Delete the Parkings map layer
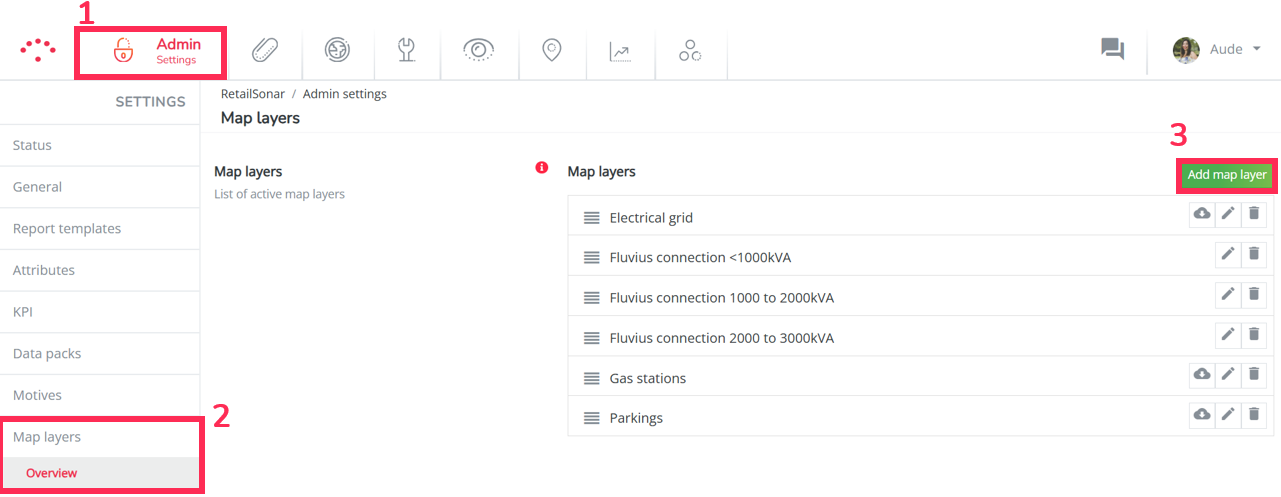Screen dimensions: 1281x497 pyautogui.click(x=1254, y=414)
